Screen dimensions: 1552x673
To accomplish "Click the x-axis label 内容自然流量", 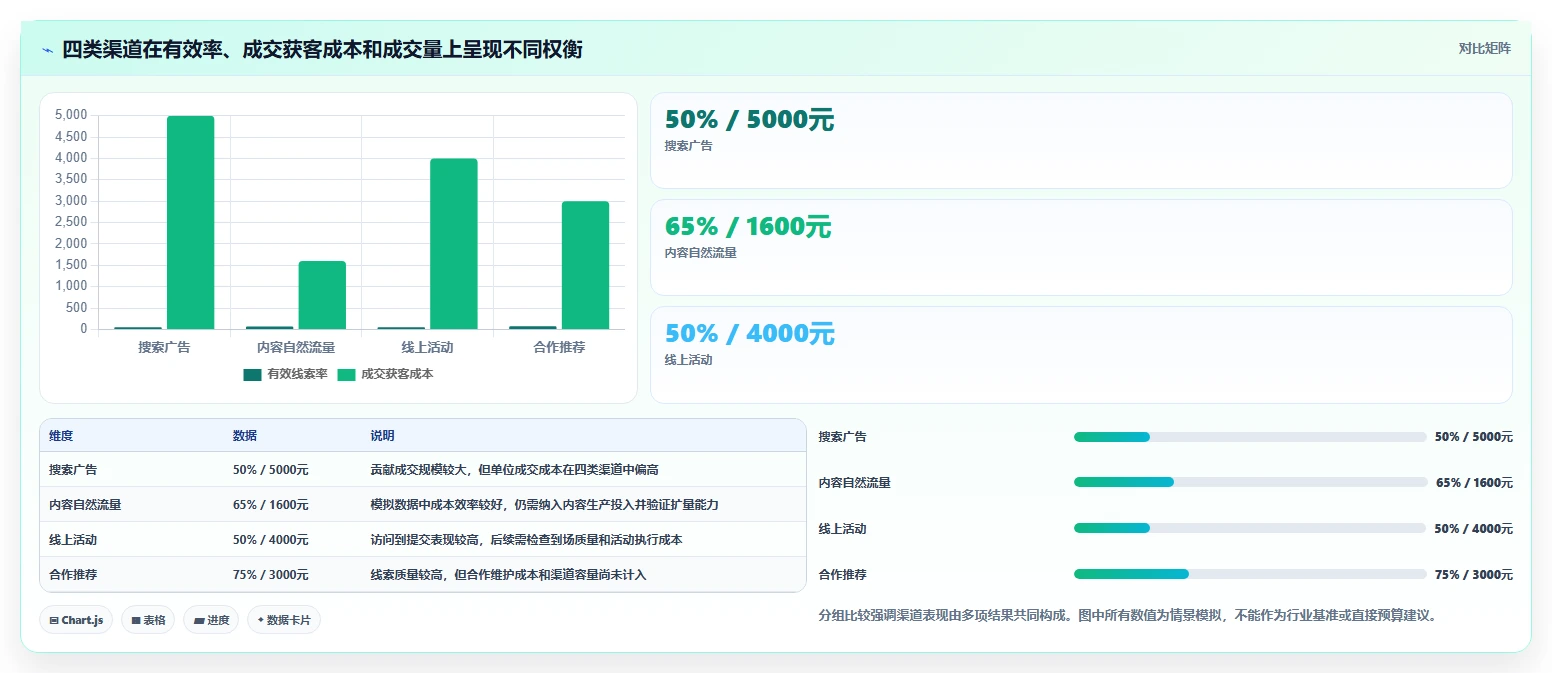I will (296, 347).
